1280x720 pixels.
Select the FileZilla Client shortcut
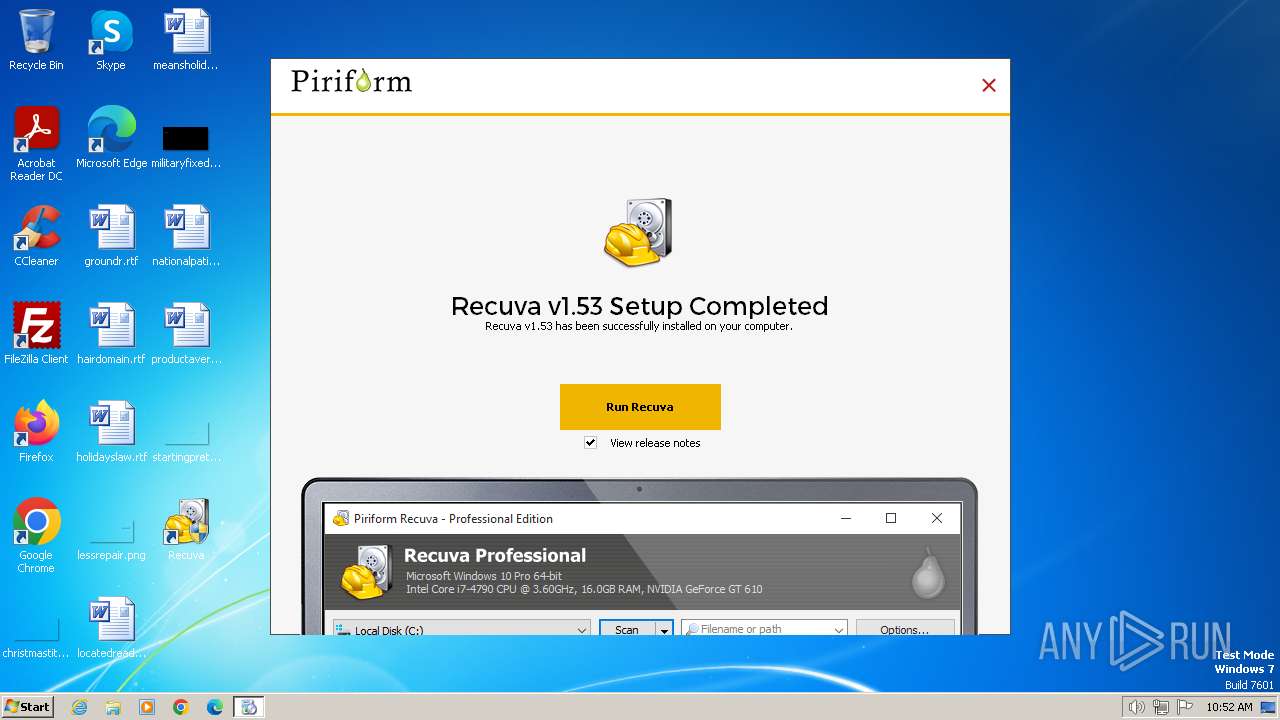pyautogui.click(x=36, y=335)
